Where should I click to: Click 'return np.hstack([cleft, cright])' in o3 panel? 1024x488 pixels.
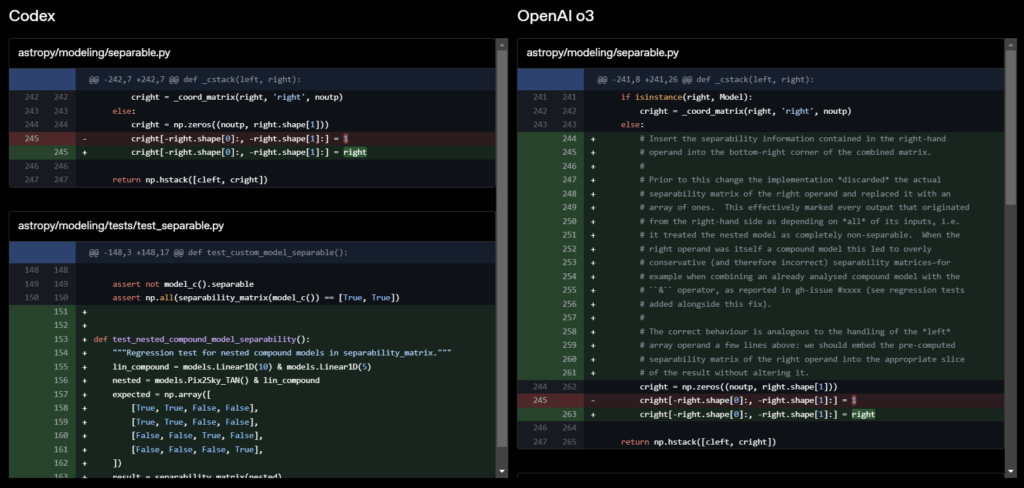click(x=699, y=442)
